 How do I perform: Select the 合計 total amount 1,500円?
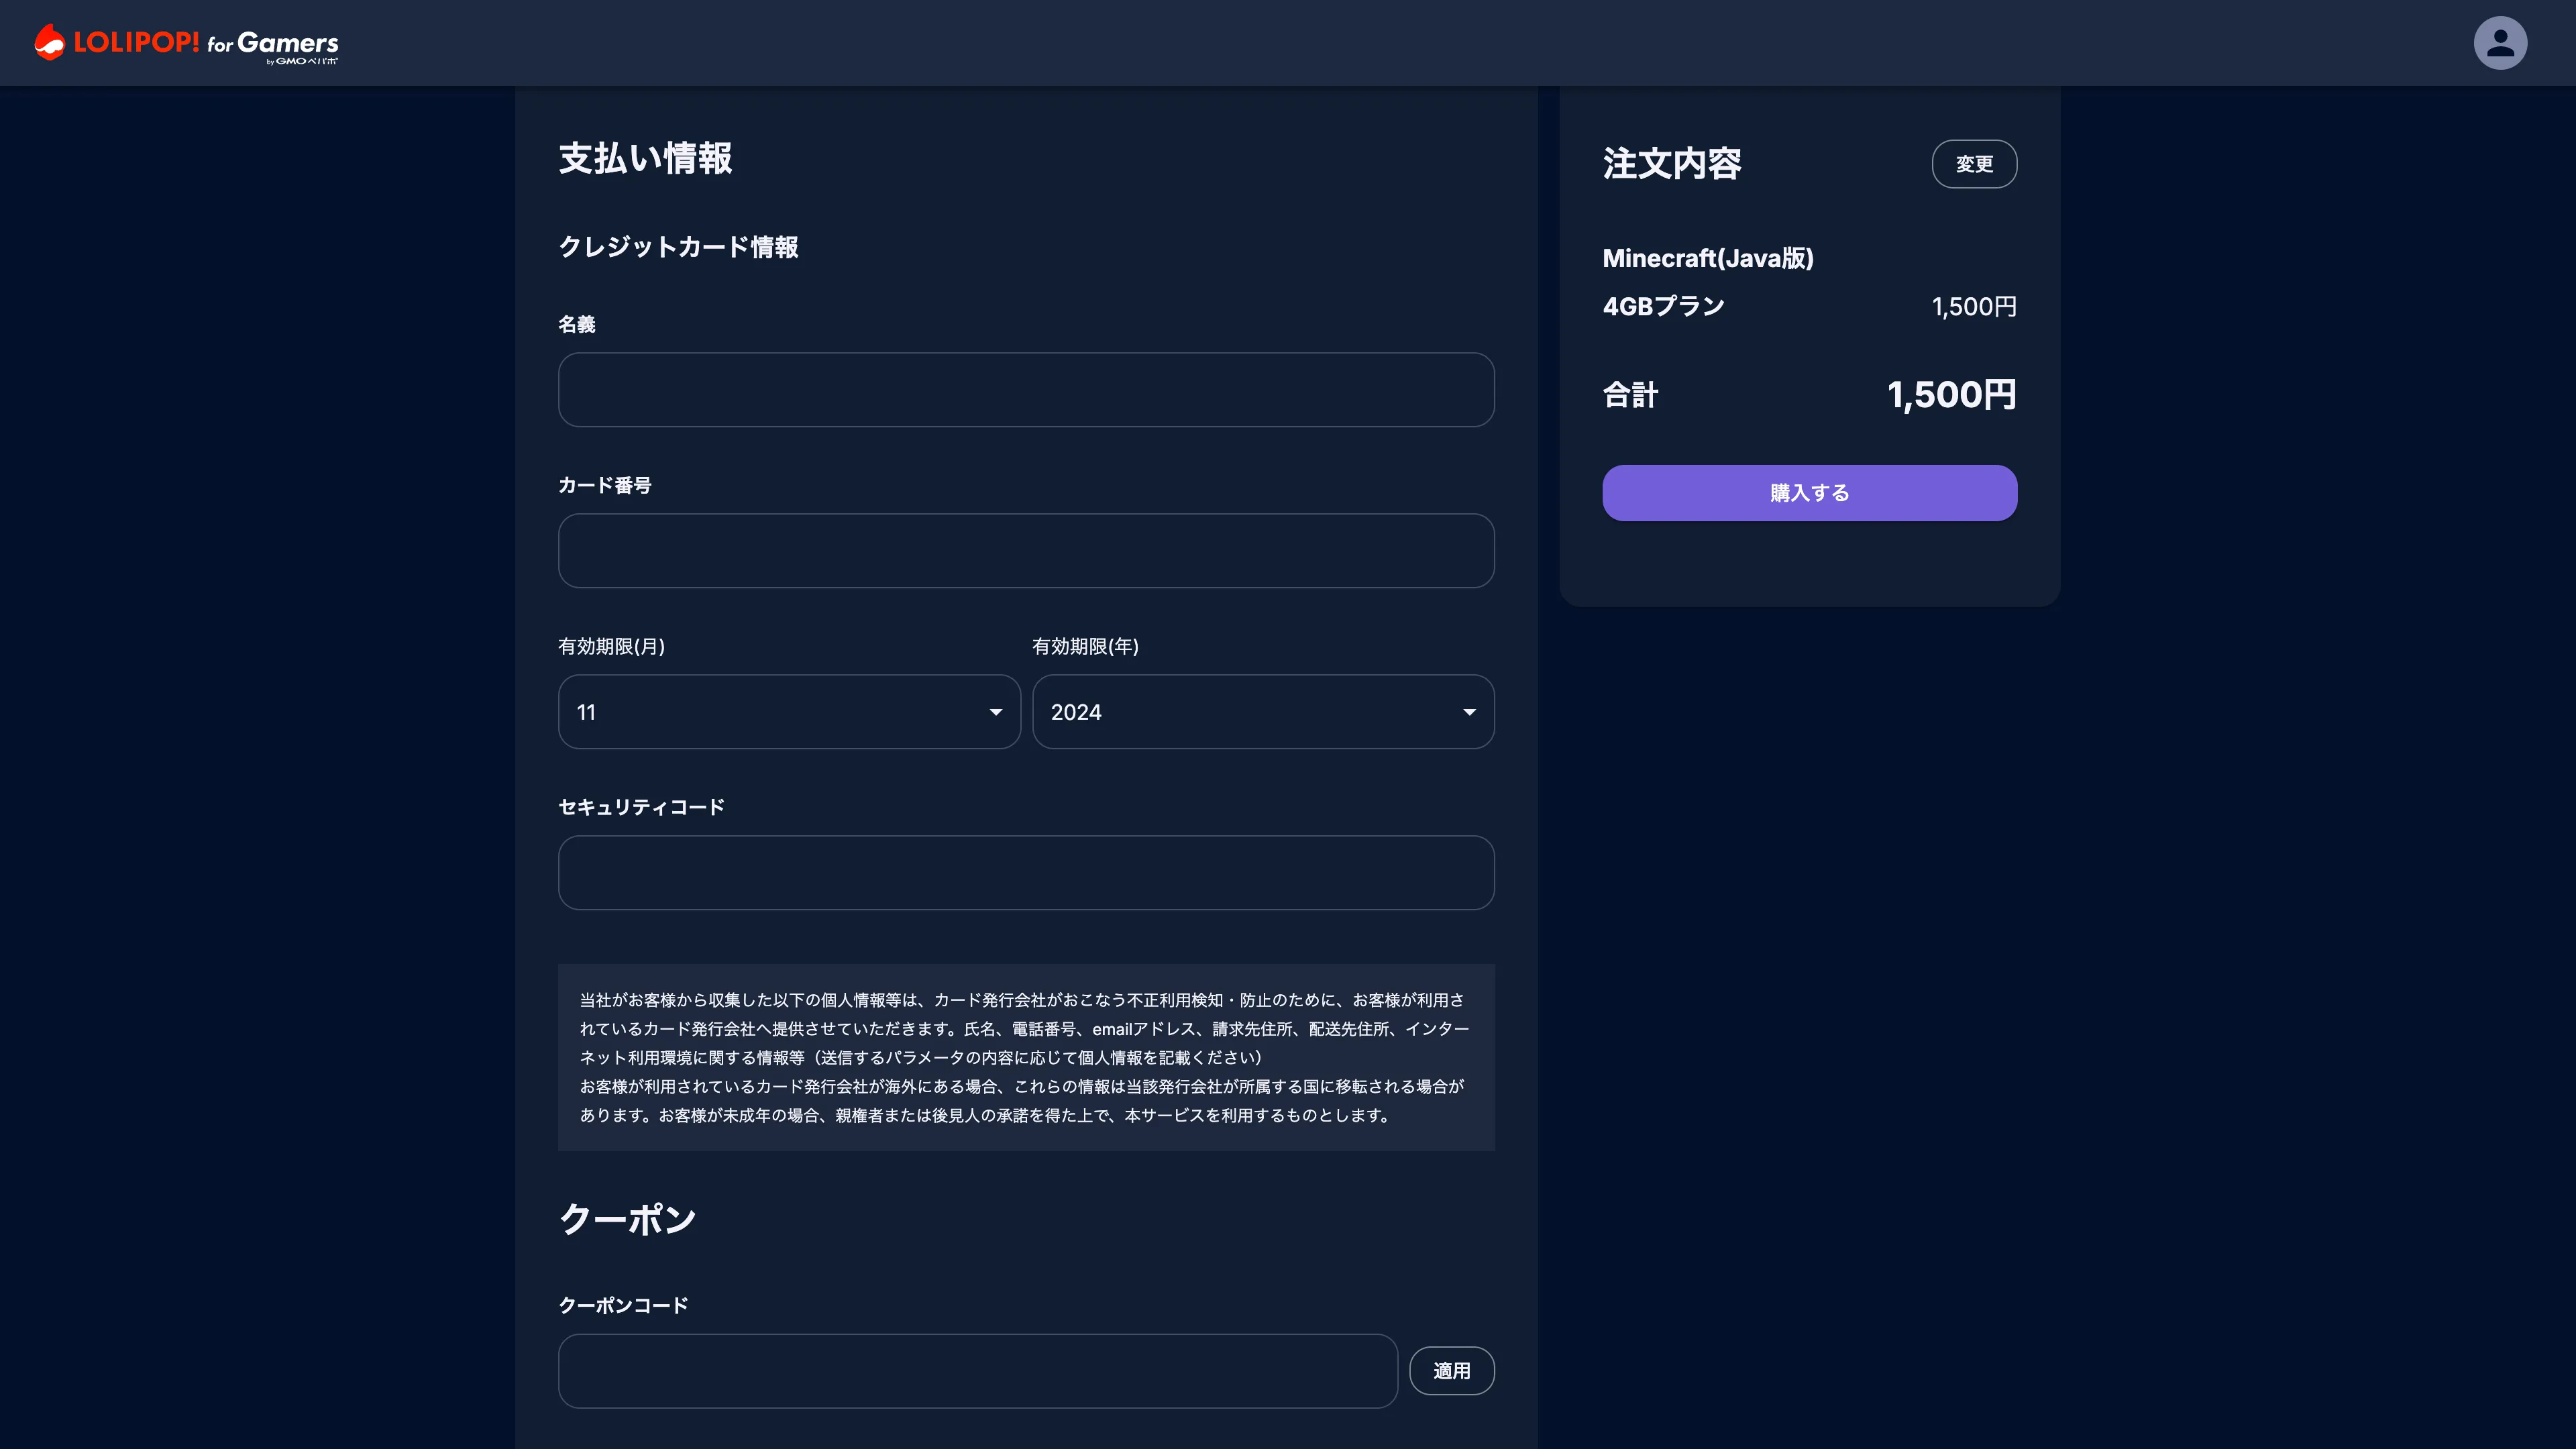(1951, 395)
